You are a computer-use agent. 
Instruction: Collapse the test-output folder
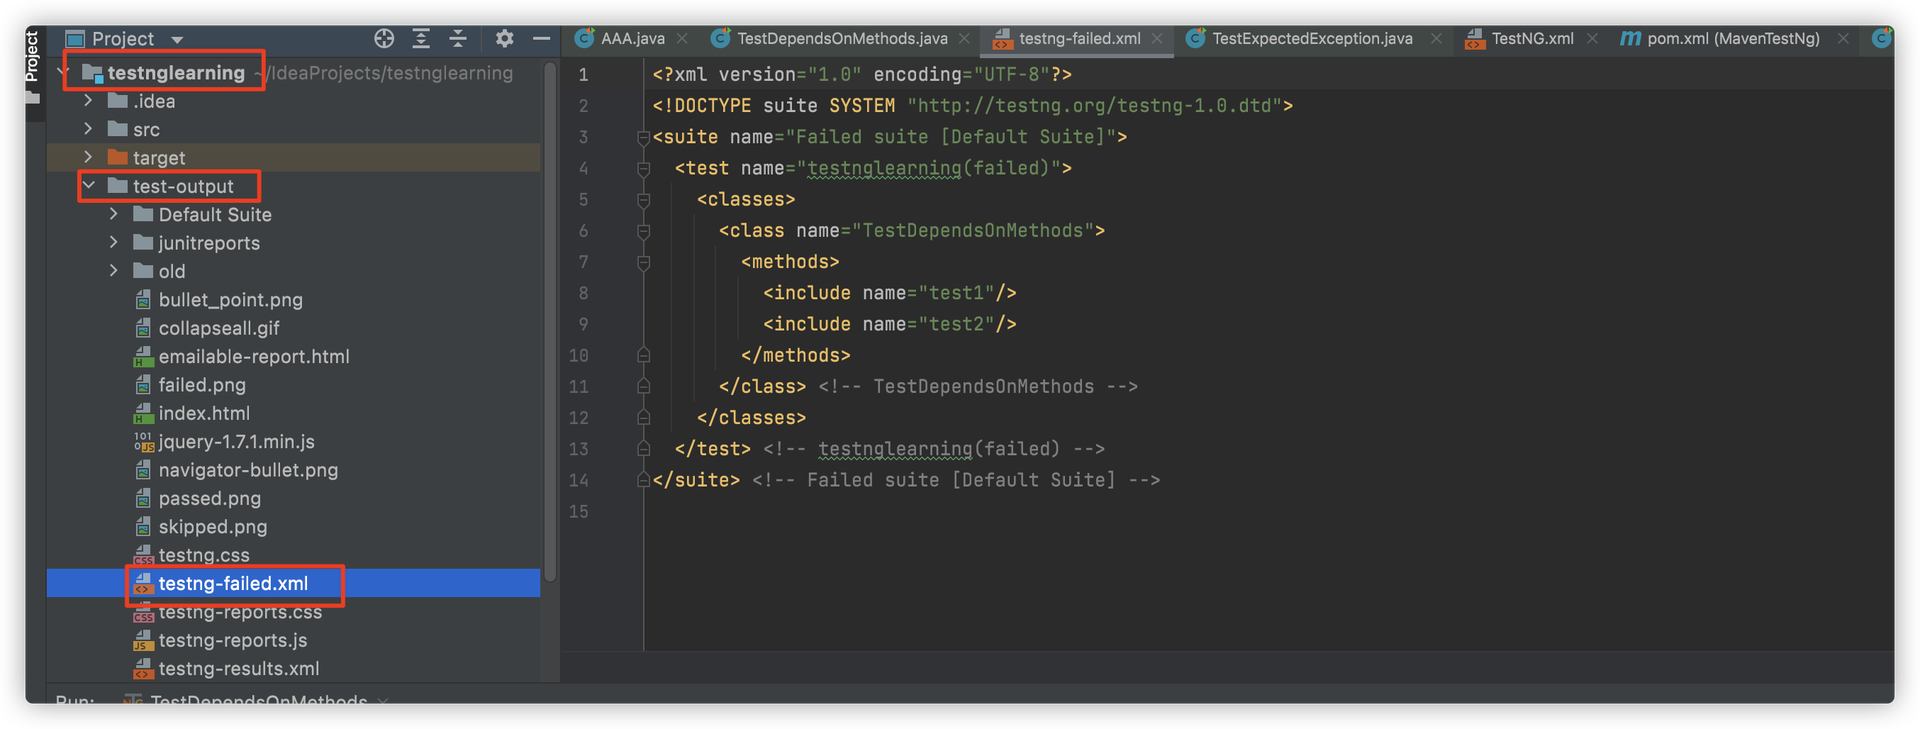click(89, 185)
